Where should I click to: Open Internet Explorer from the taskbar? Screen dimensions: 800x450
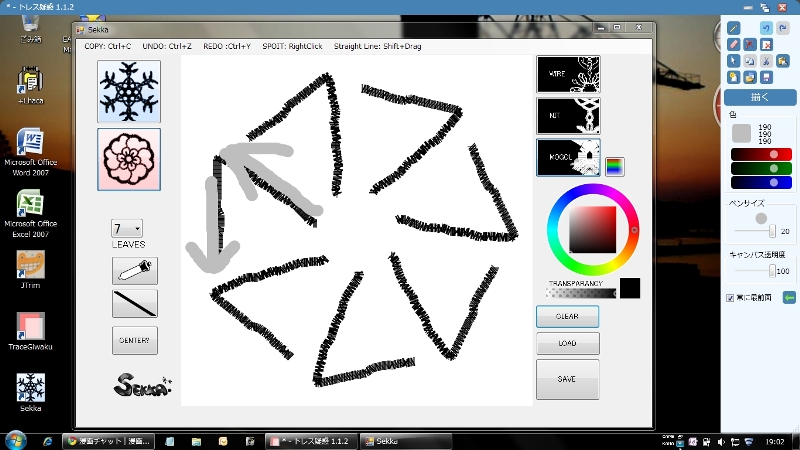pos(47,441)
